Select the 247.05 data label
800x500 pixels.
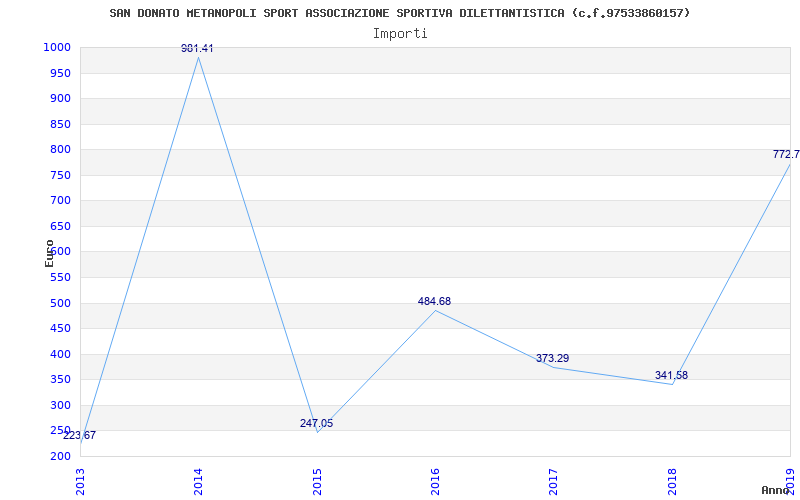pyautogui.click(x=316, y=423)
